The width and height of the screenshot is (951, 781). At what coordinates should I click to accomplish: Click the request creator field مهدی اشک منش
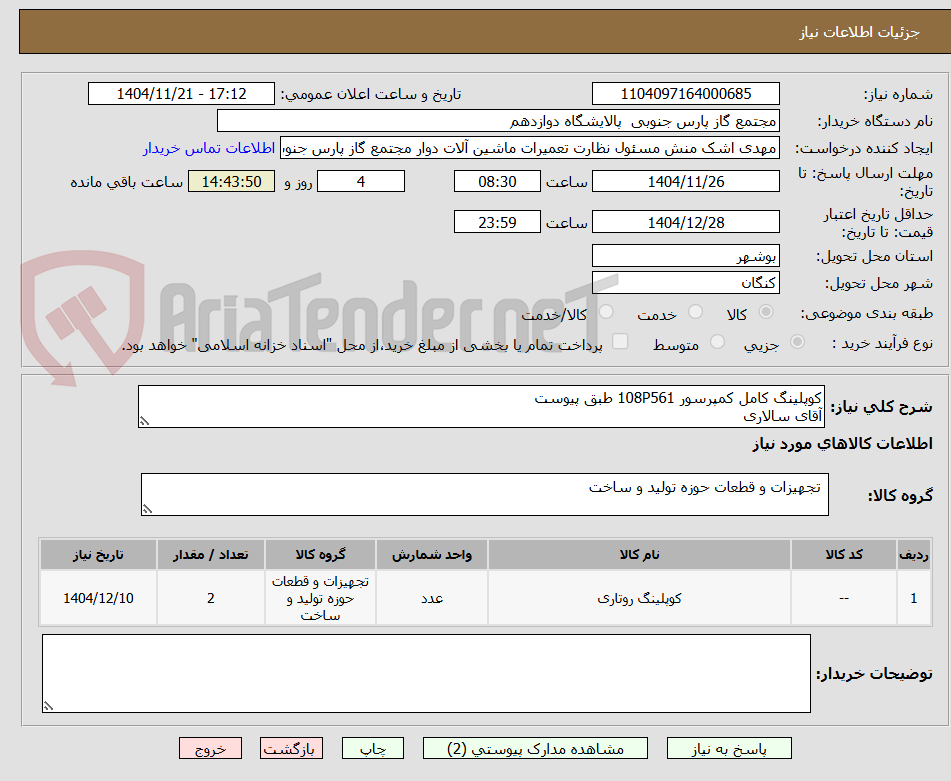pos(529,149)
